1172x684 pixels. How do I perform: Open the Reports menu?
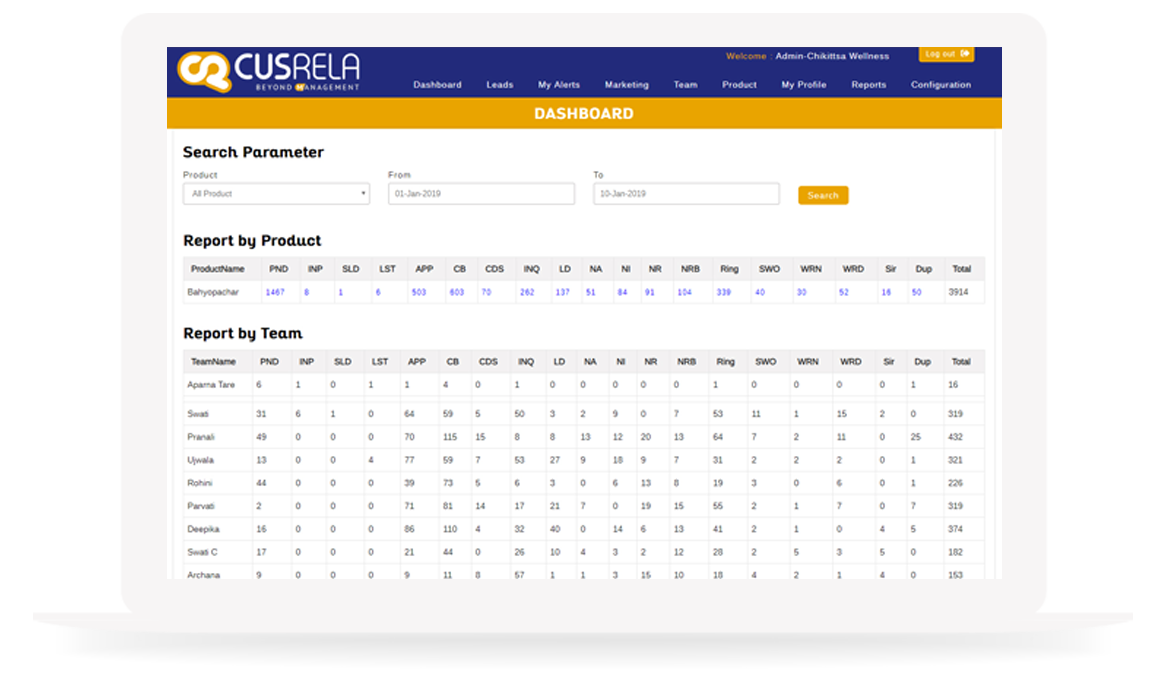click(868, 85)
